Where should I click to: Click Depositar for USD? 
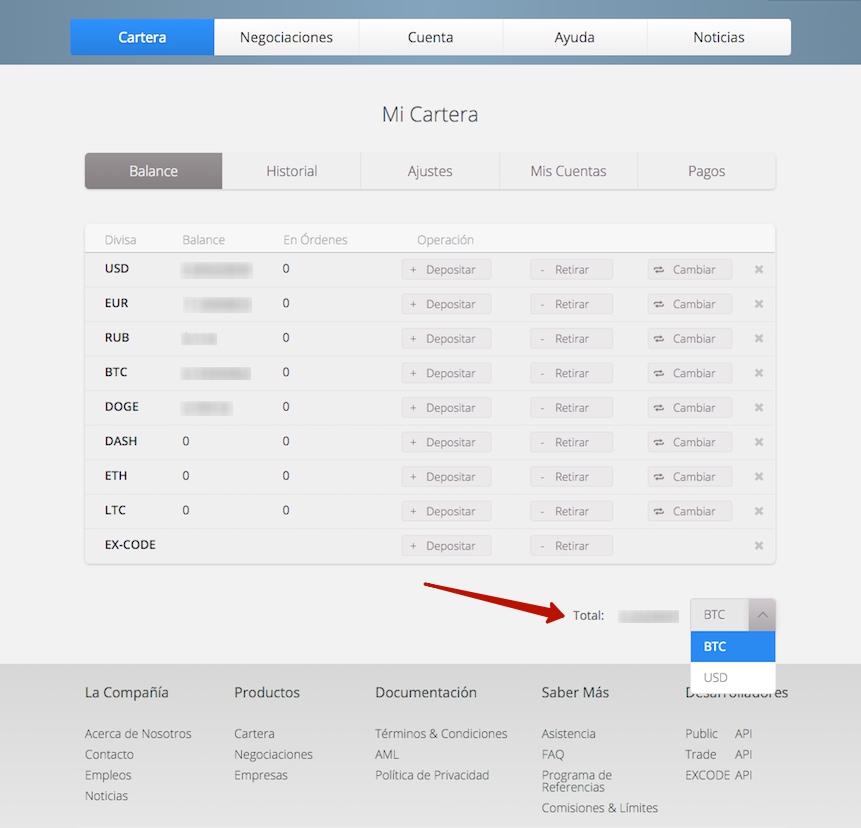point(446,270)
